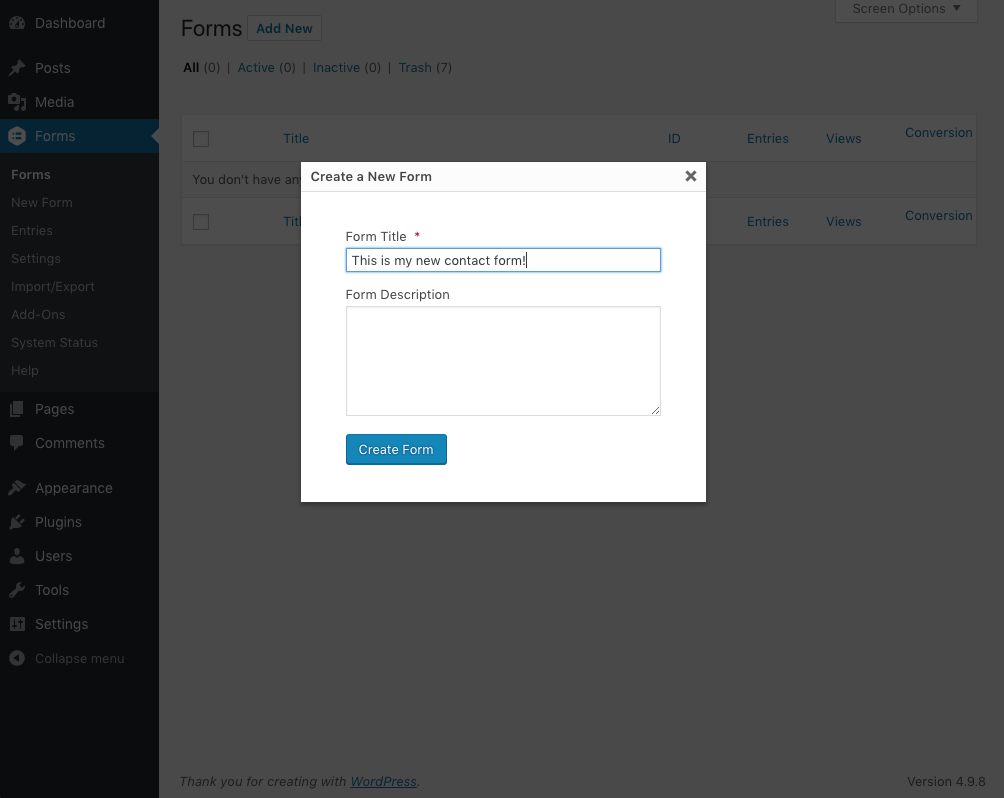Select the Appearance paintbrush icon
This screenshot has width=1004, height=798.
pyautogui.click(x=17, y=487)
